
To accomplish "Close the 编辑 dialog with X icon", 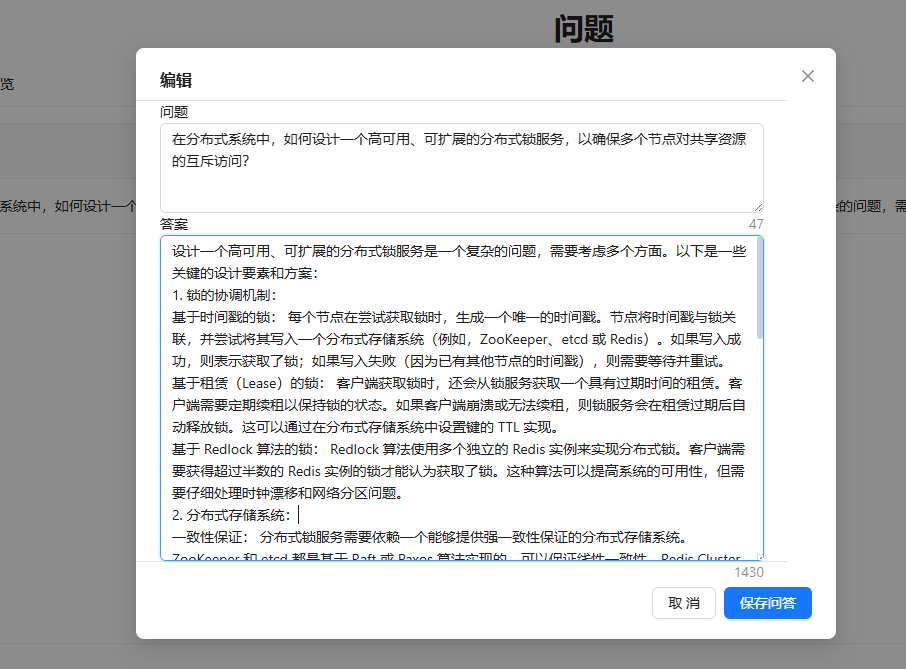I will click(x=808, y=76).
